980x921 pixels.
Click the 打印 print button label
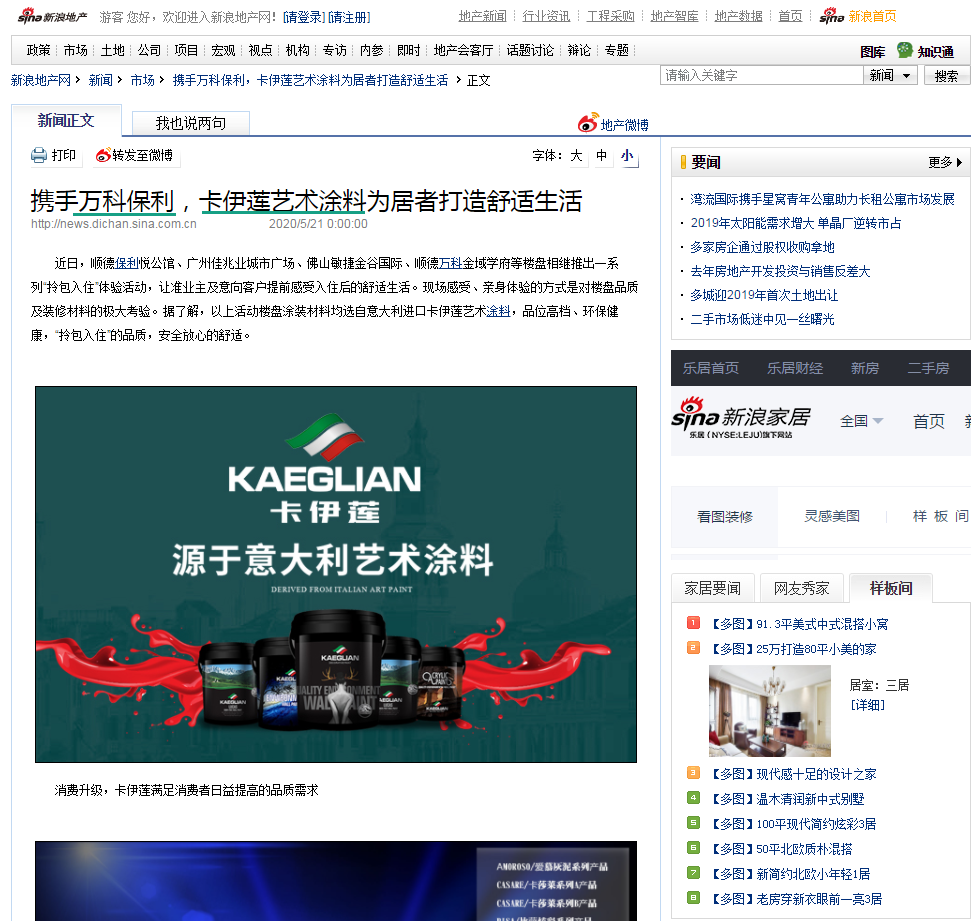(x=64, y=155)
